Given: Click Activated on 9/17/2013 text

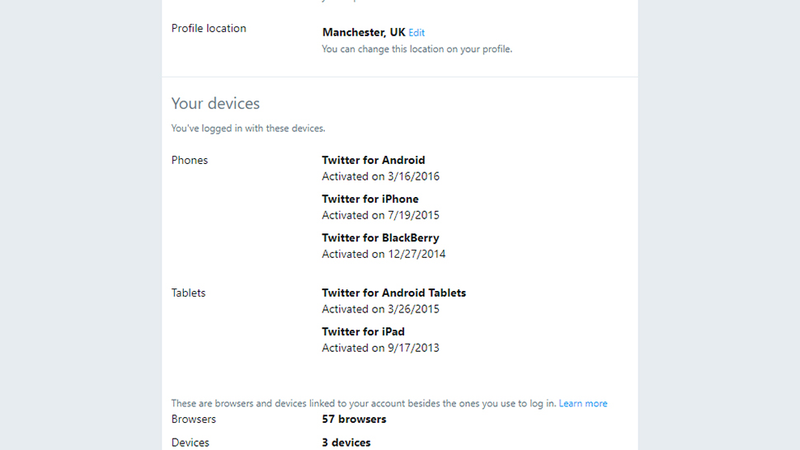Looking at the screenshot, I should [x=381, y=348].
